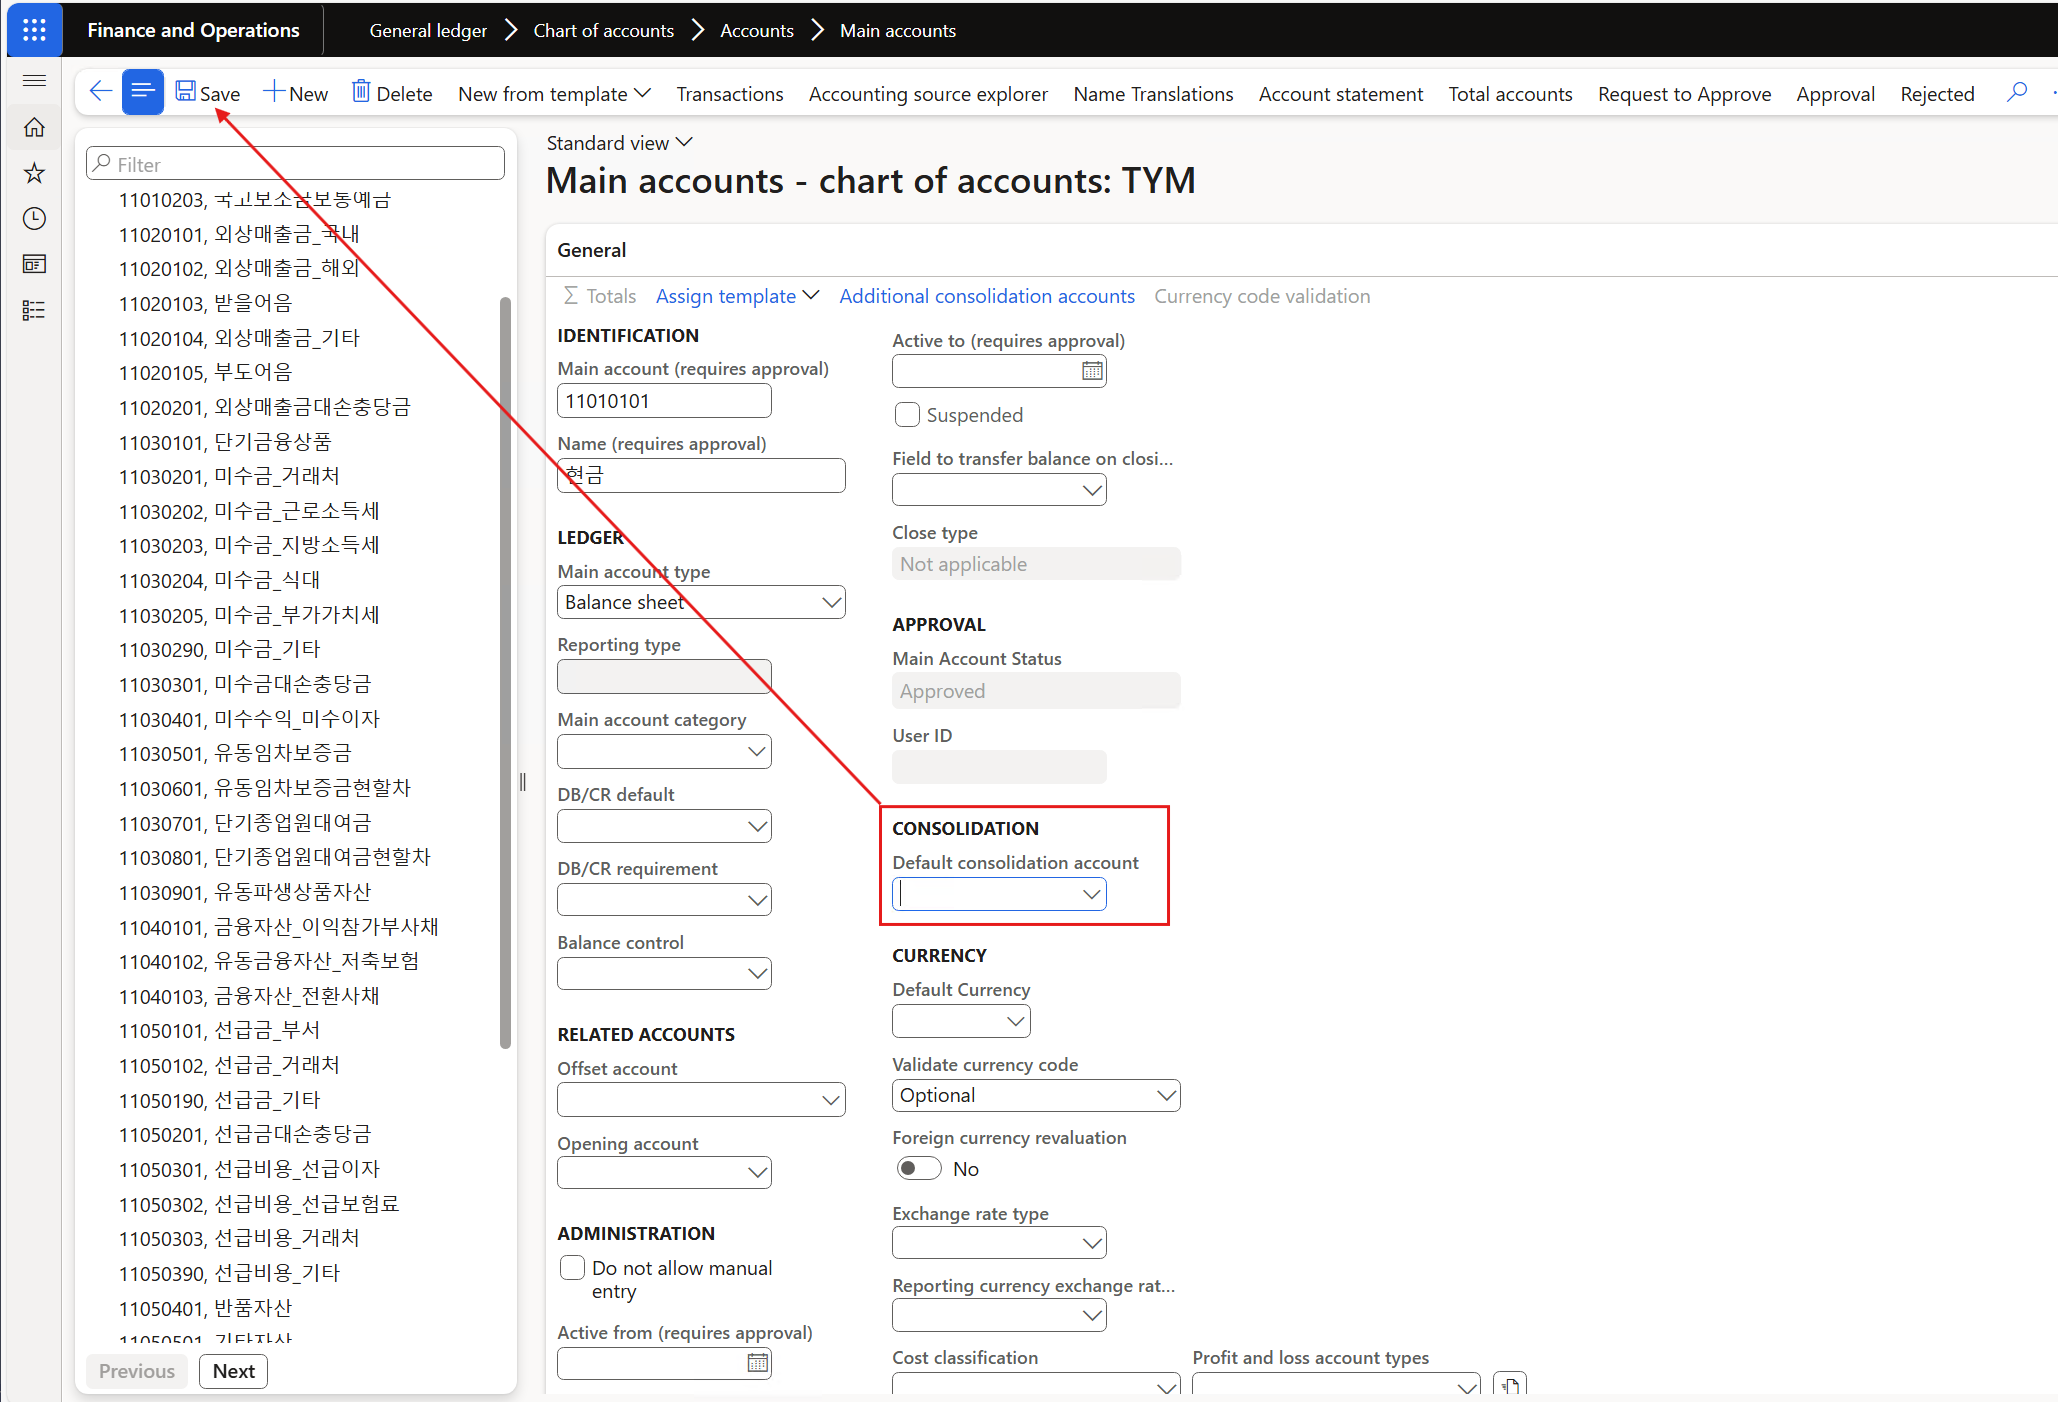The height and width of the screenshot is (1402, 2058).
Task: Open Main account type dropdown
Action: coord(830,602)
